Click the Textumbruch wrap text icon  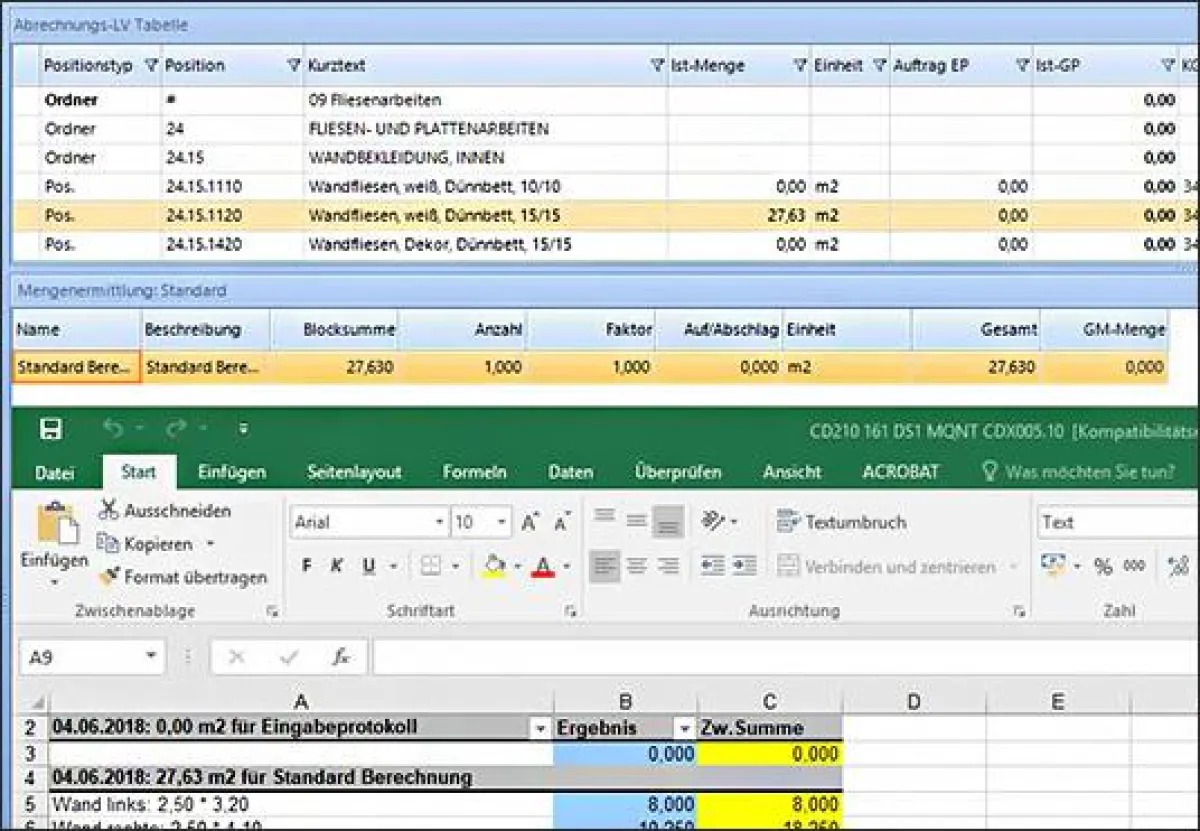tap(789, 521)
